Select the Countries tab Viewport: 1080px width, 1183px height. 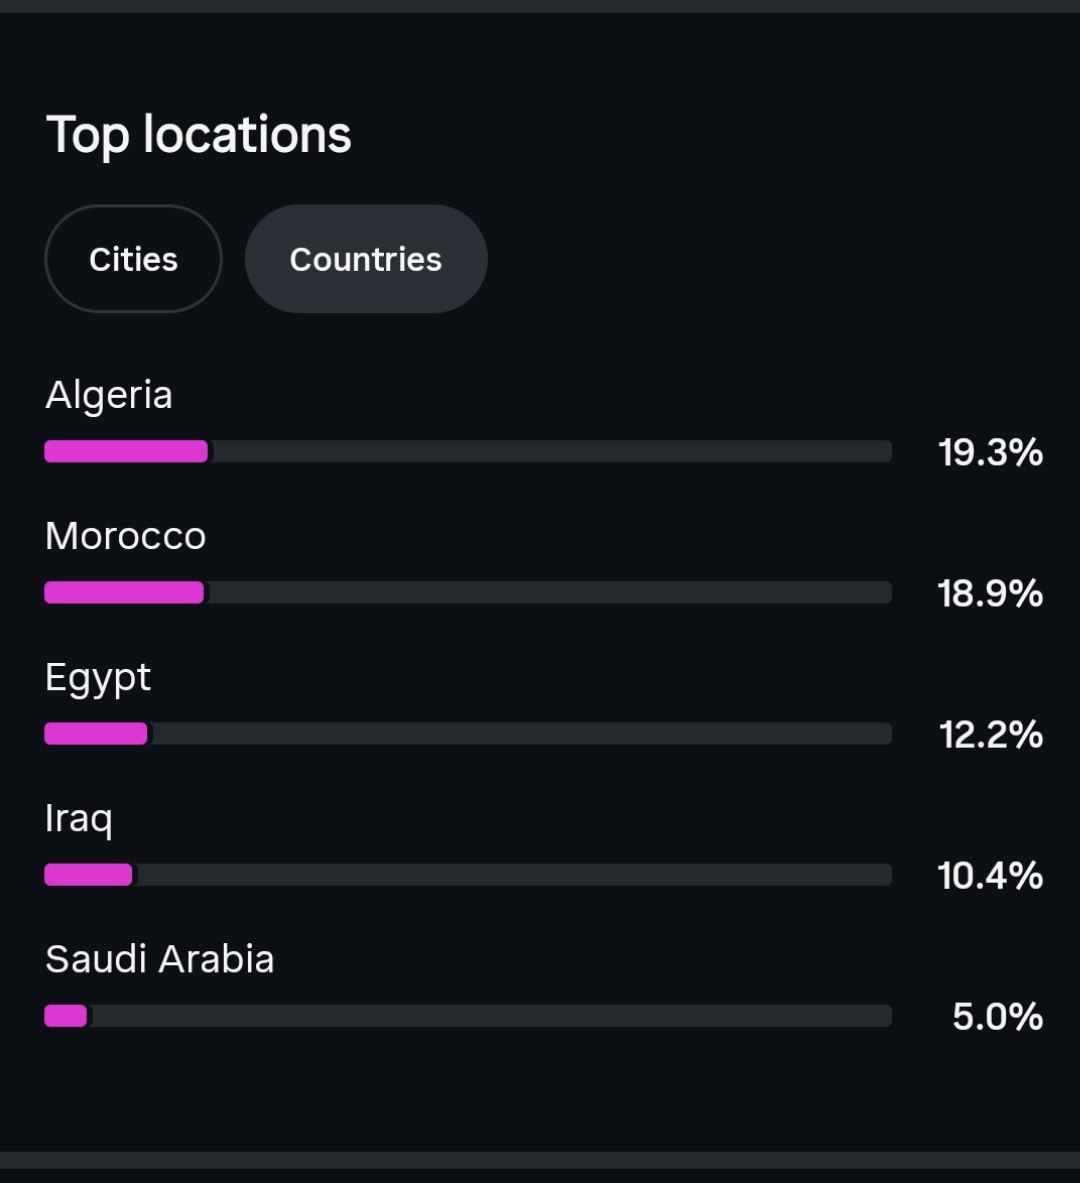pyautogui.click(x=366, y=259)
